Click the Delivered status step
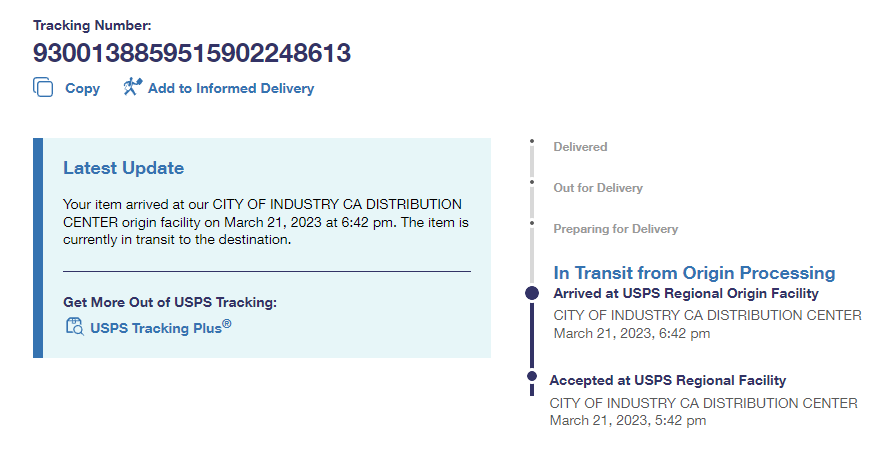Viewport: 885px width, 475px height. click(580, 147)
